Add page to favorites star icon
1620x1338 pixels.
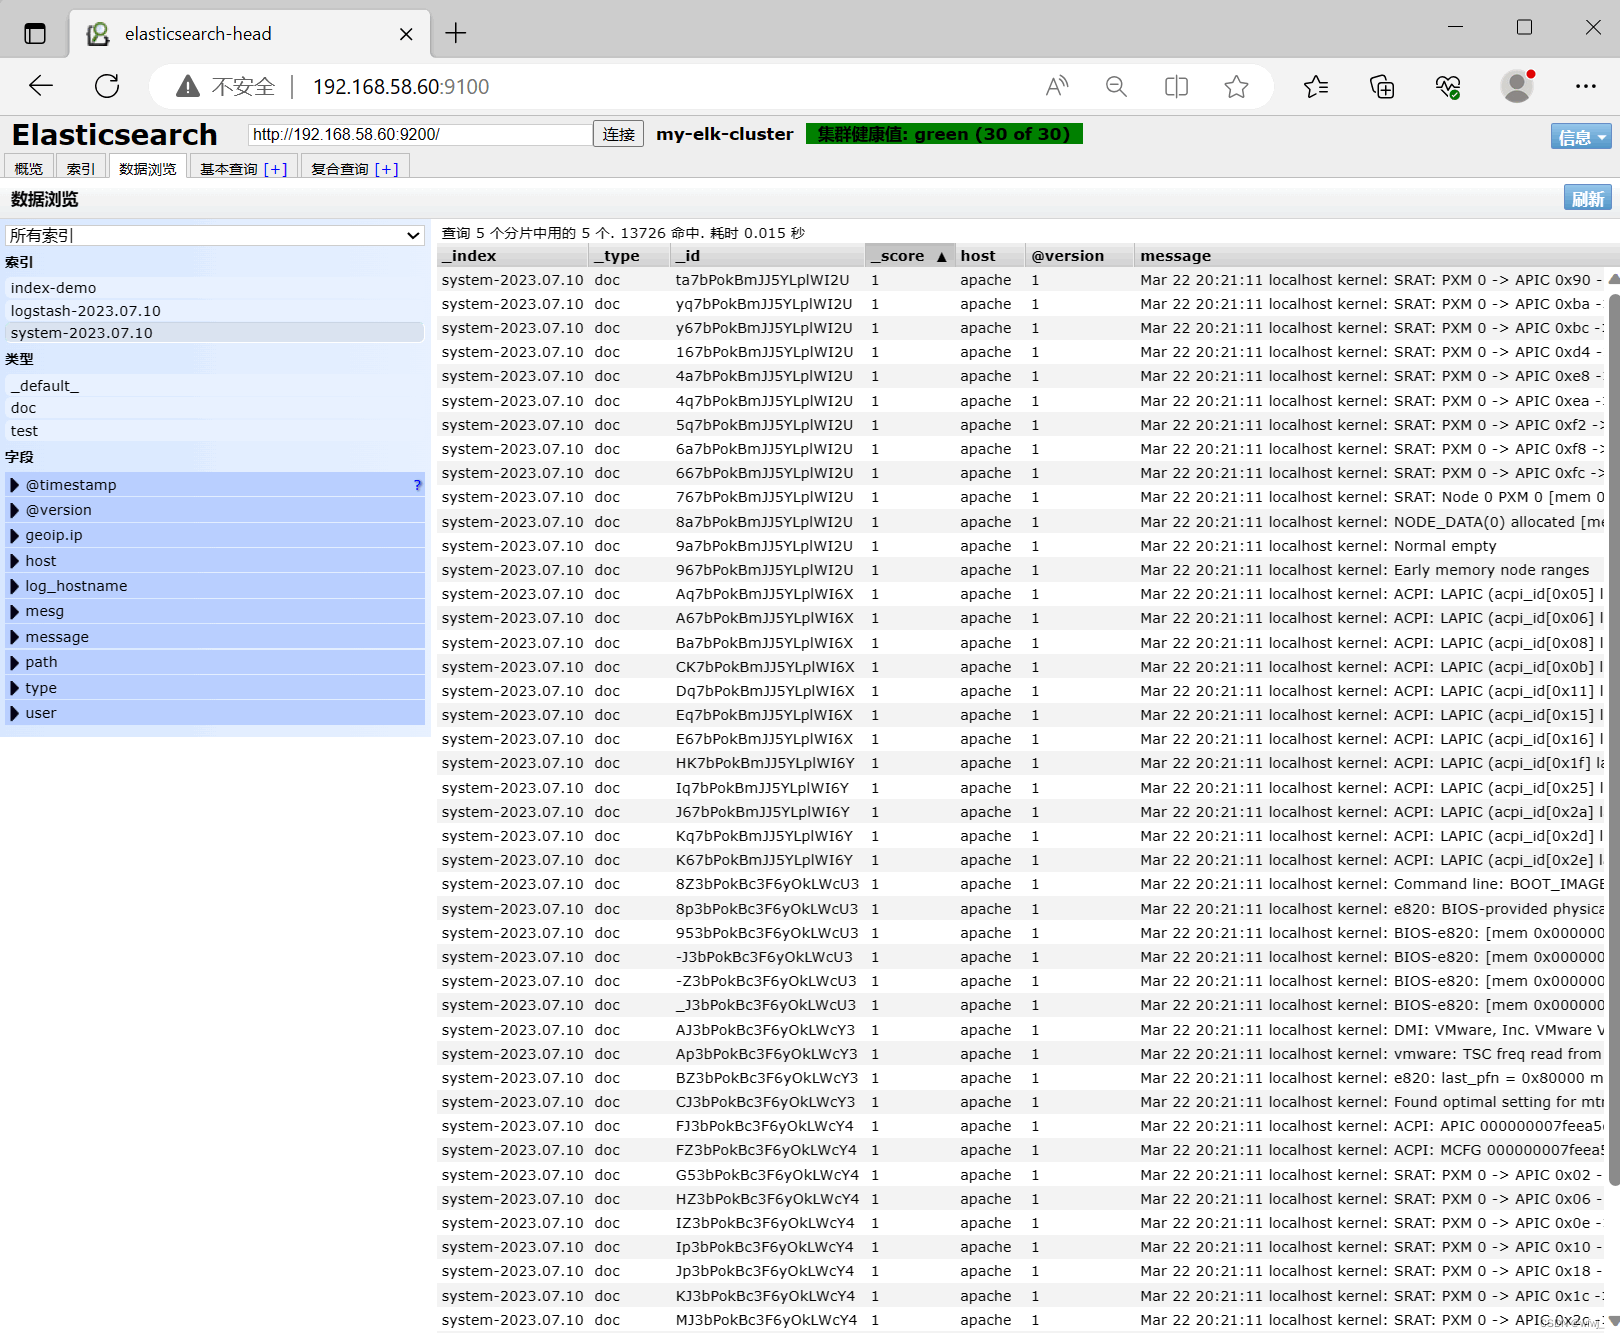(x=1236, y=87)
